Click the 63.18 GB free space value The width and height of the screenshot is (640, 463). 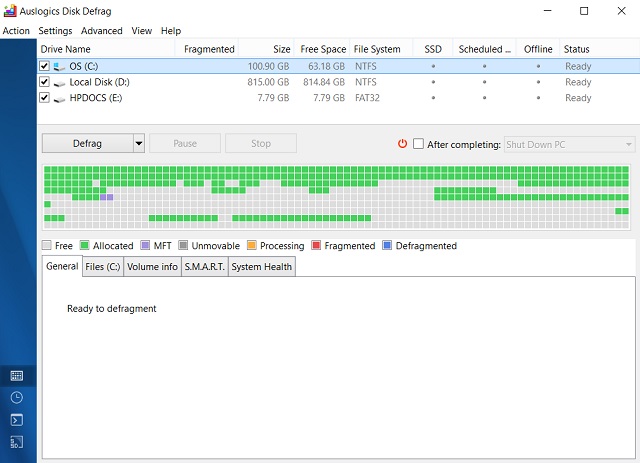point(326,66)
